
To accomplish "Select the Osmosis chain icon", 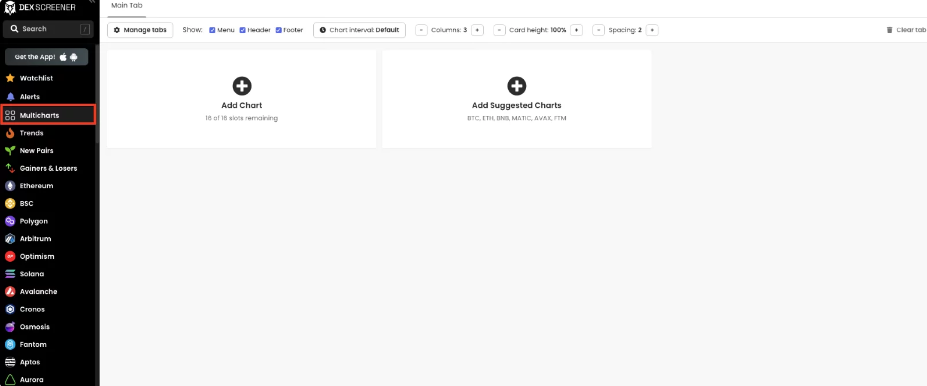I will pos(10,327).
